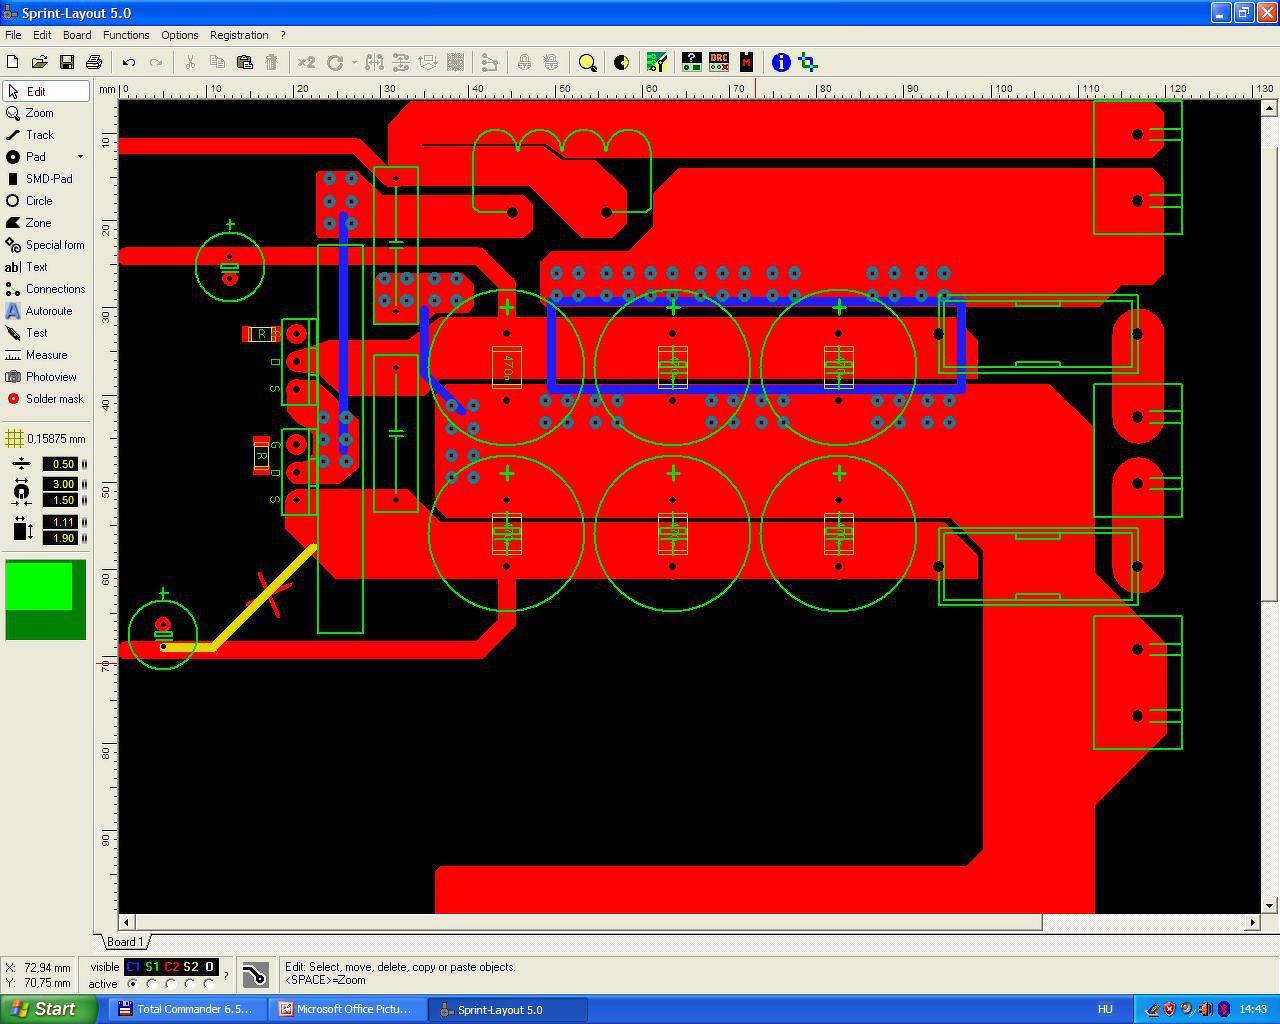
Task: Run the DRC design rule check
Action: [719, 62]
